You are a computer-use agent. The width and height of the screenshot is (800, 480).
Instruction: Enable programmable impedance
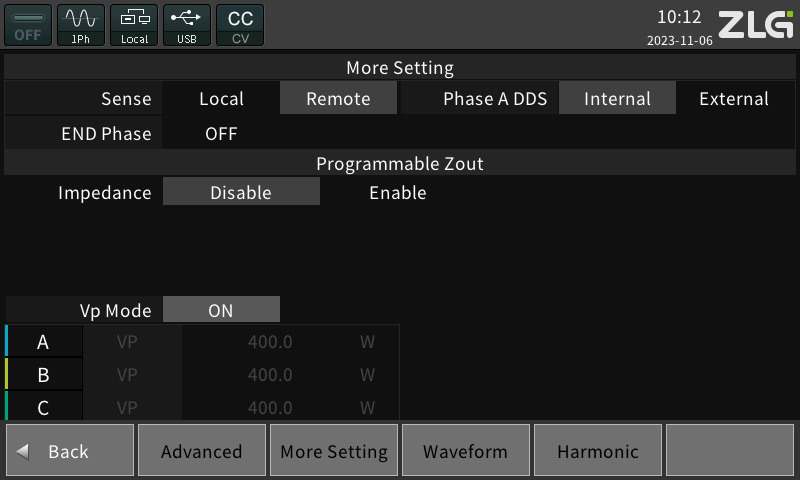(398, 193)
